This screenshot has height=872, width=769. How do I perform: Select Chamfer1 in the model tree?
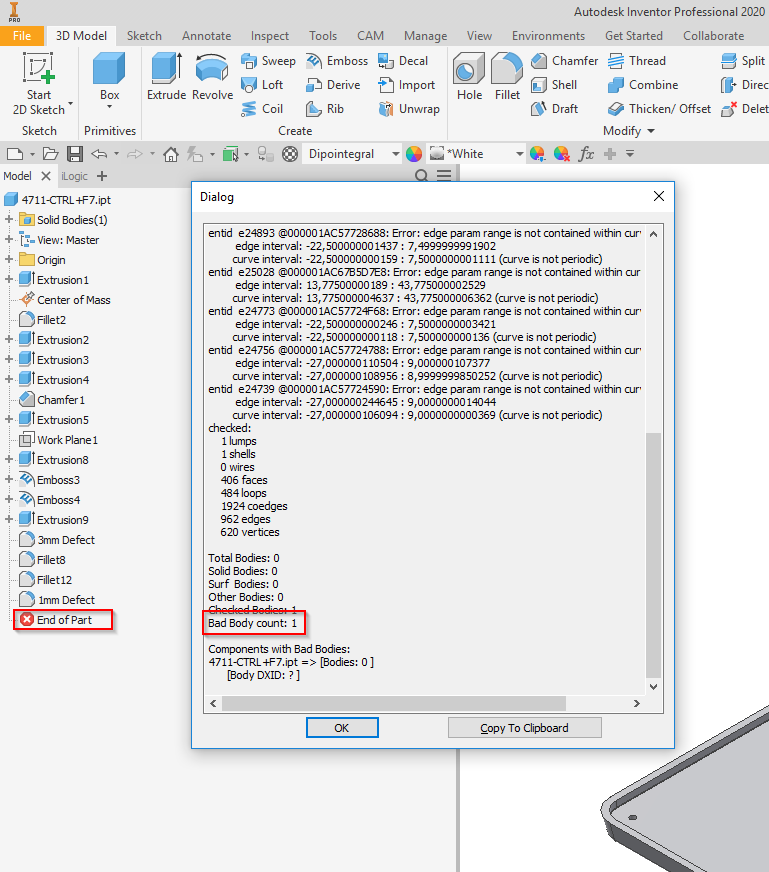click(52, 399)
